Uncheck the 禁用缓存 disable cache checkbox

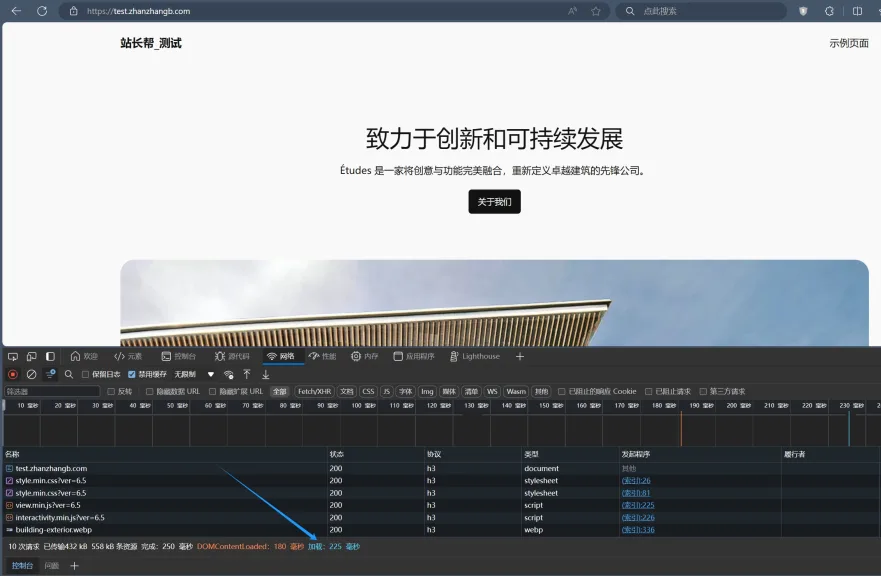(130, 375)
